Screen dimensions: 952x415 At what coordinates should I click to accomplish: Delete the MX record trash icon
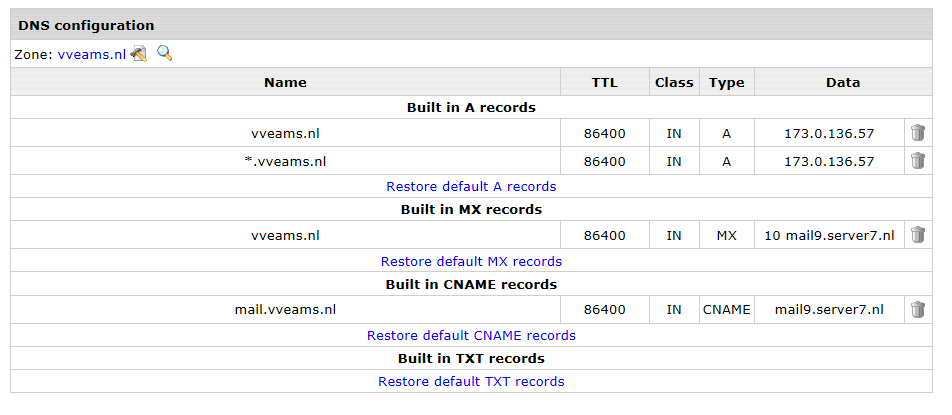pyautogui.click(x=917, y=235)
